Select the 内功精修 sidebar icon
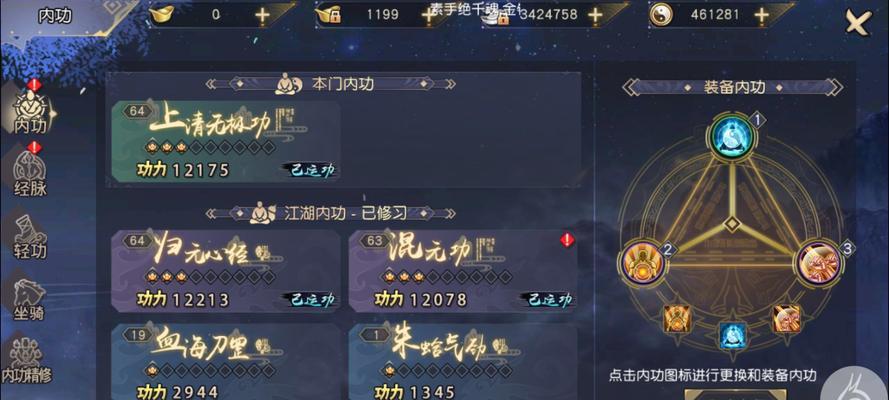Image resolution: width=889 pixels, height=400 pixels. (26, 360)
